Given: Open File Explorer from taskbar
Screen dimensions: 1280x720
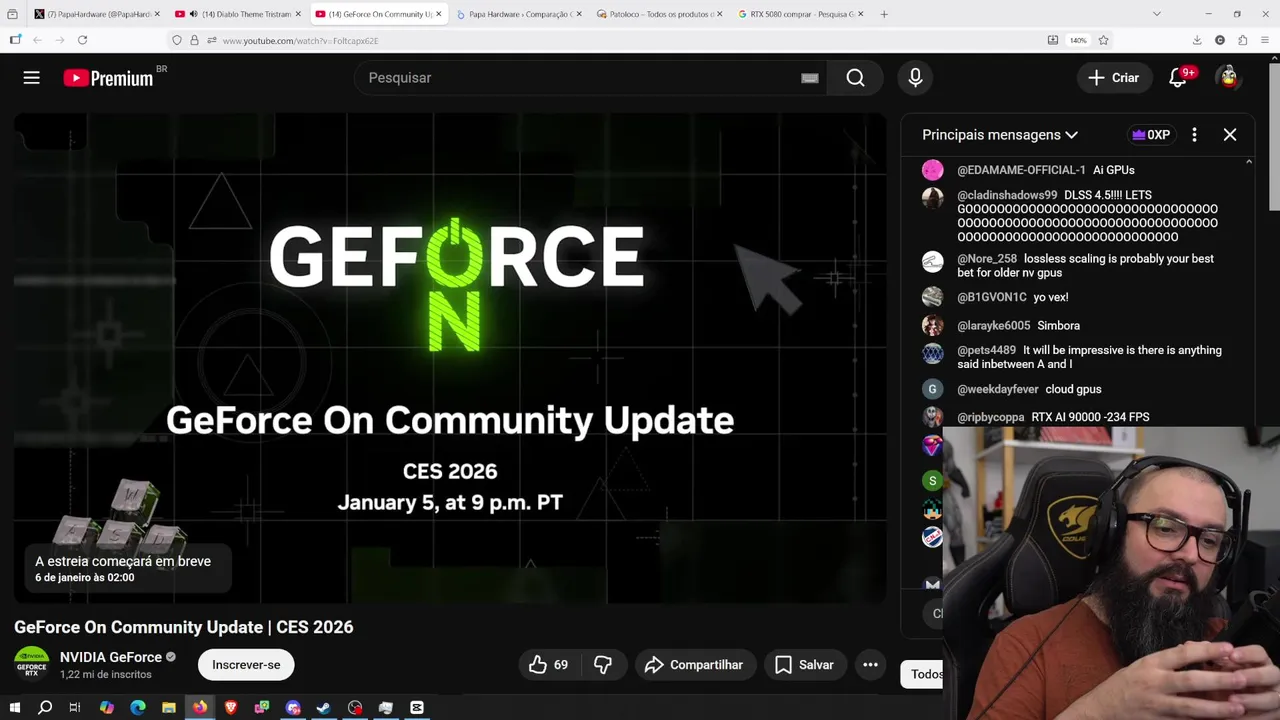Looking at the screenshot, I should click(169, 708).
